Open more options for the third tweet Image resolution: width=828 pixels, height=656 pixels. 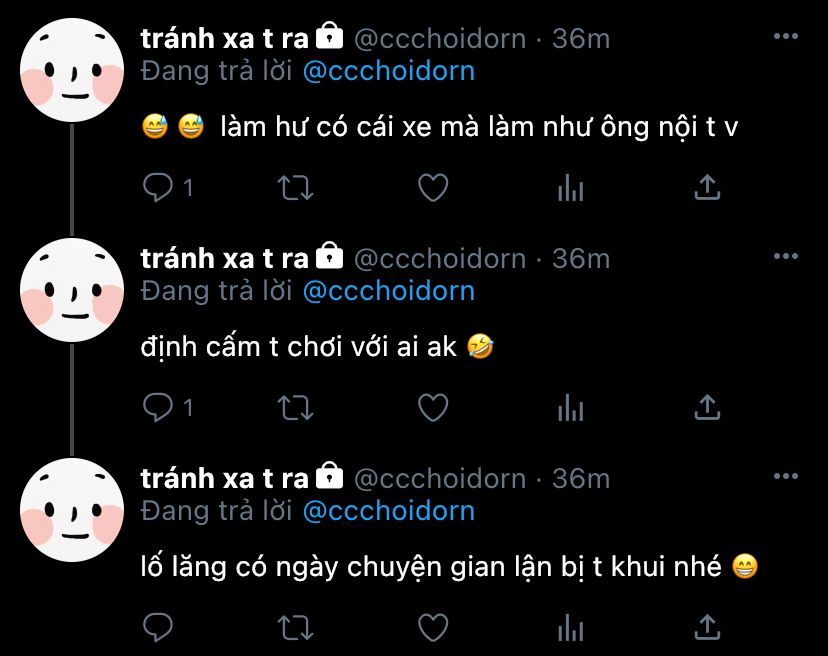[785, 476]
